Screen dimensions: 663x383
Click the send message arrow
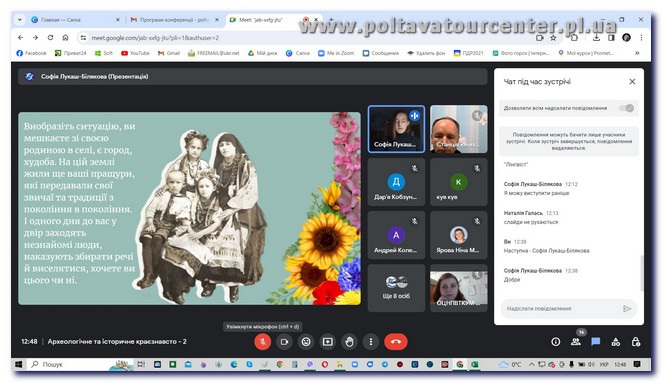tap(627, 309)
